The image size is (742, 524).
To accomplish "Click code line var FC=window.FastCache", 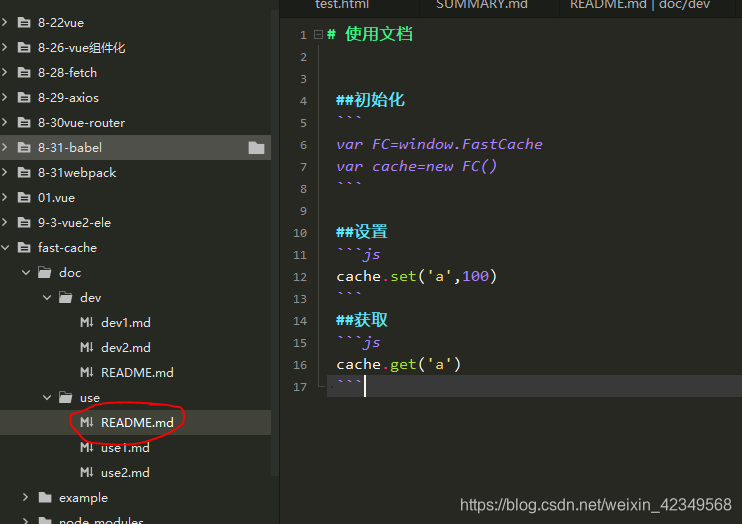I will pyautogui.click(x=440, y=144).
